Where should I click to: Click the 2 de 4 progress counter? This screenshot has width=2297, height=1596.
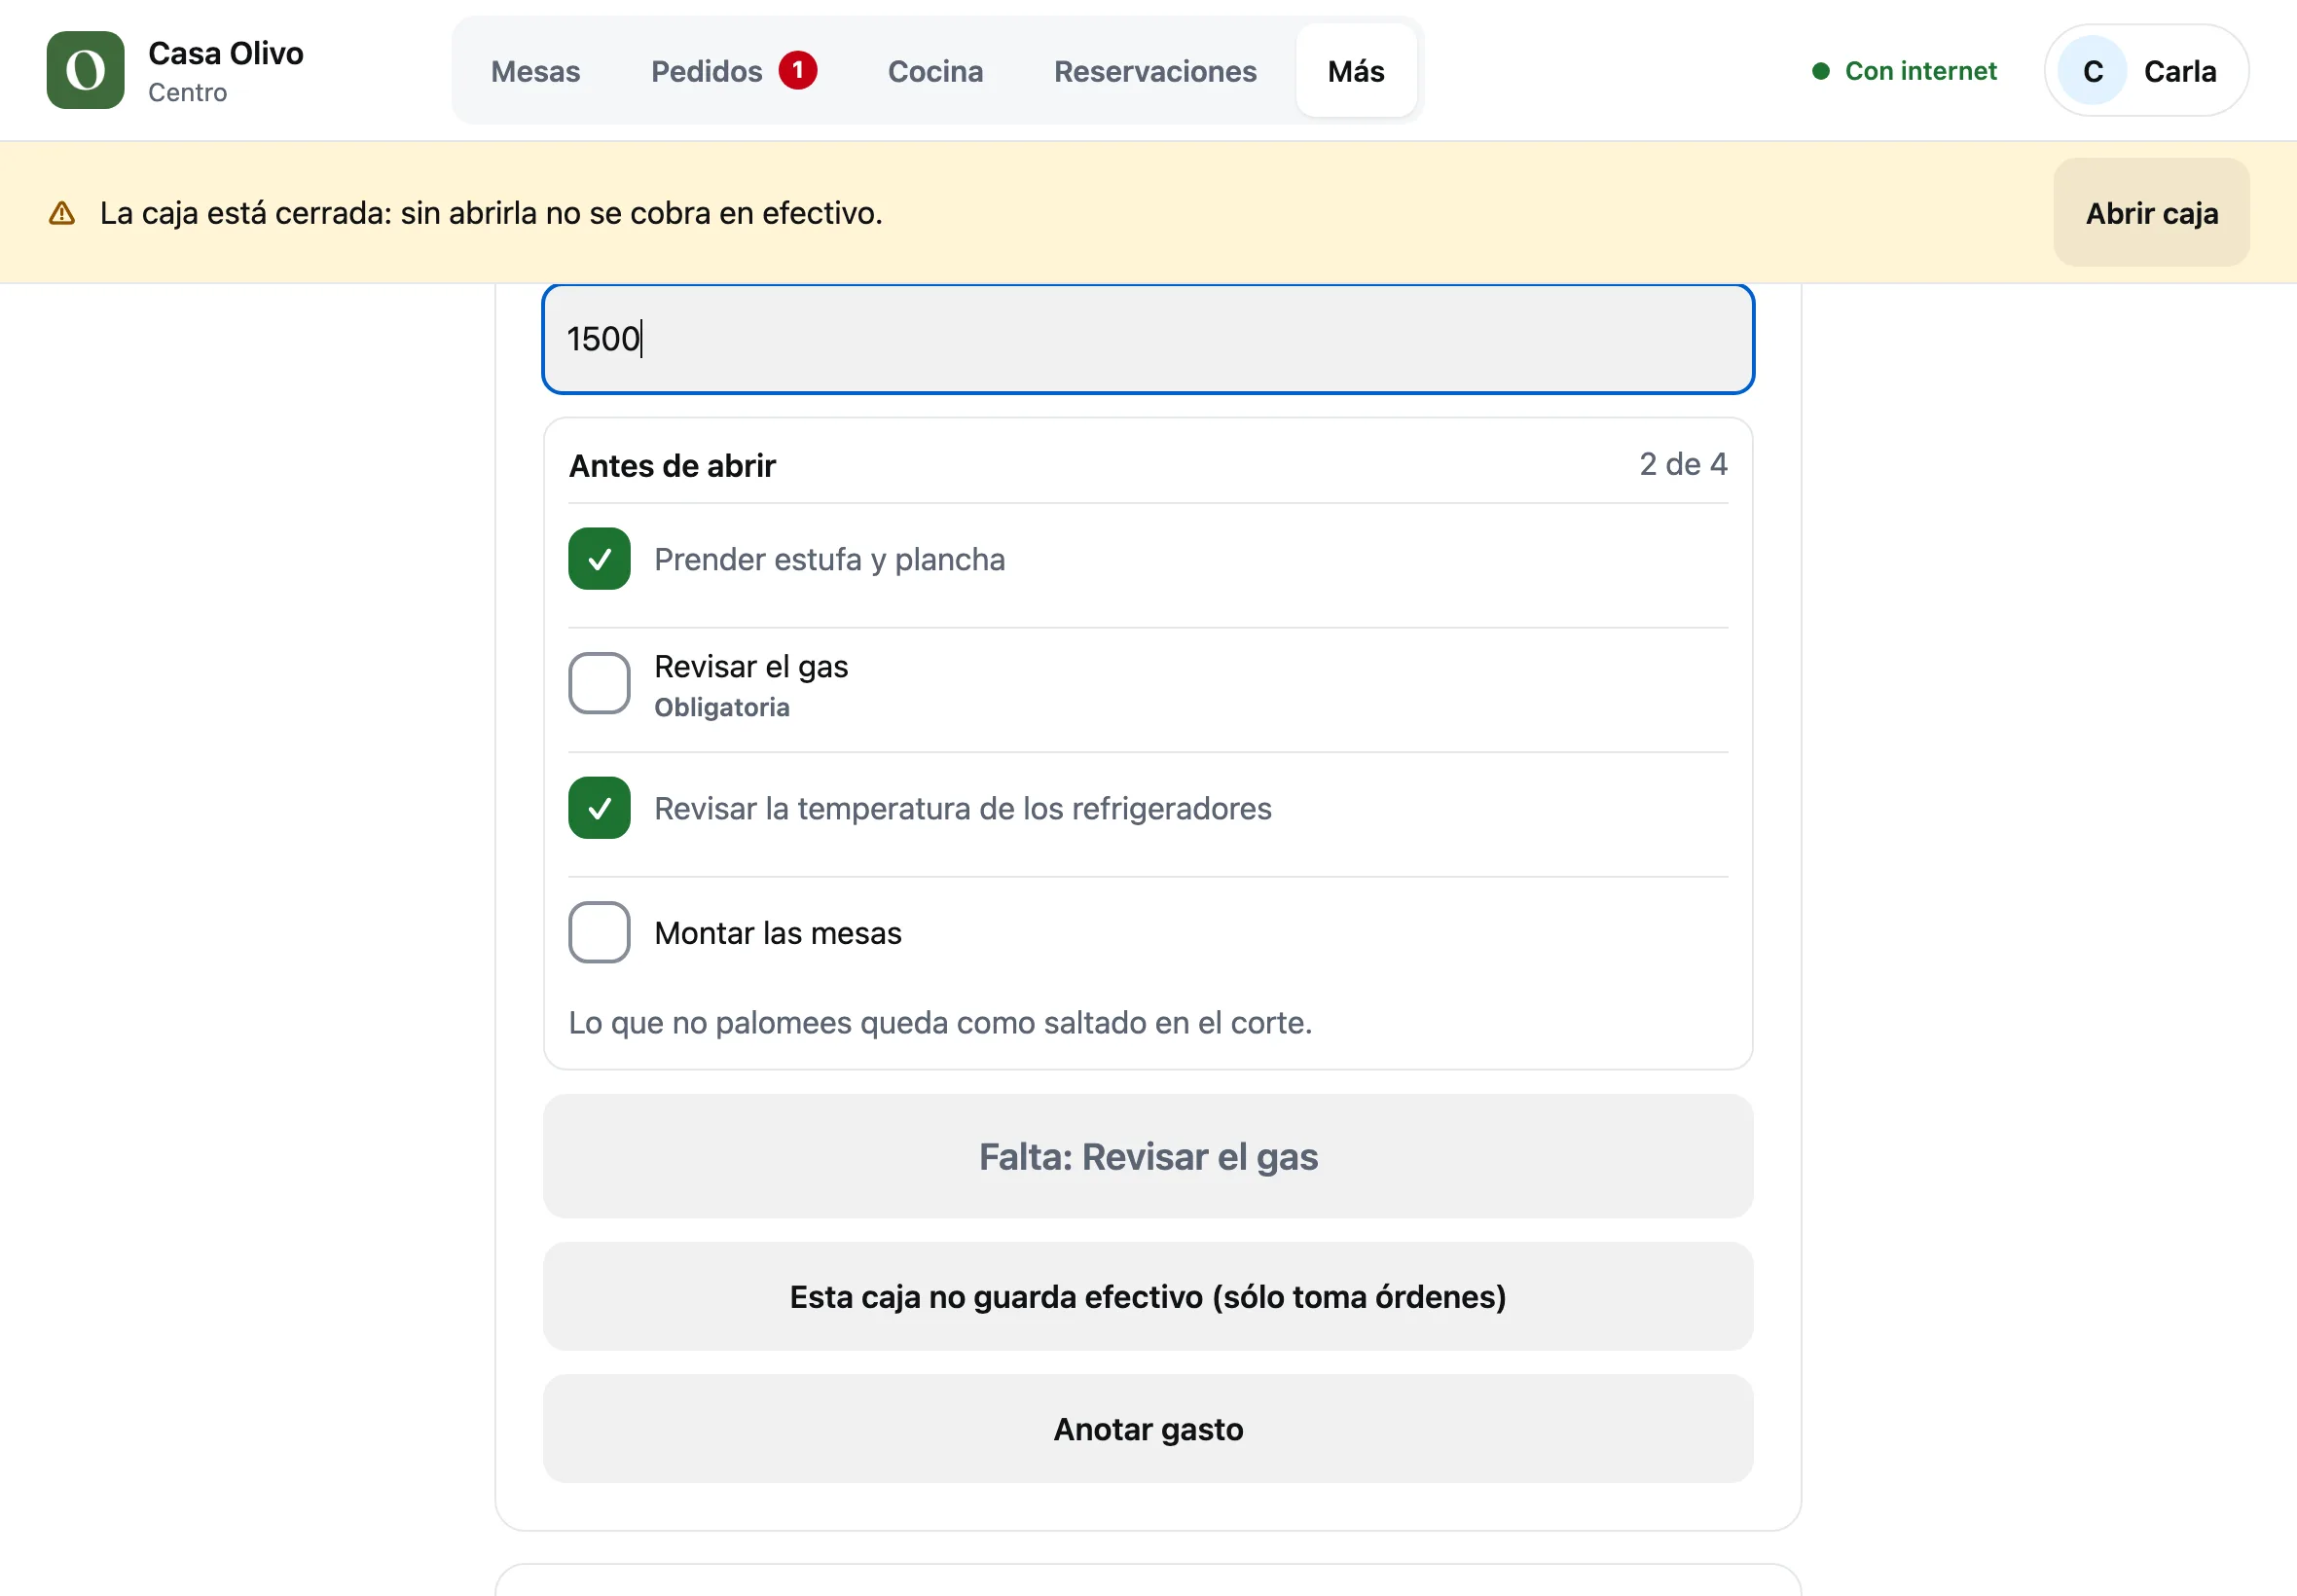coord(1683,464)
